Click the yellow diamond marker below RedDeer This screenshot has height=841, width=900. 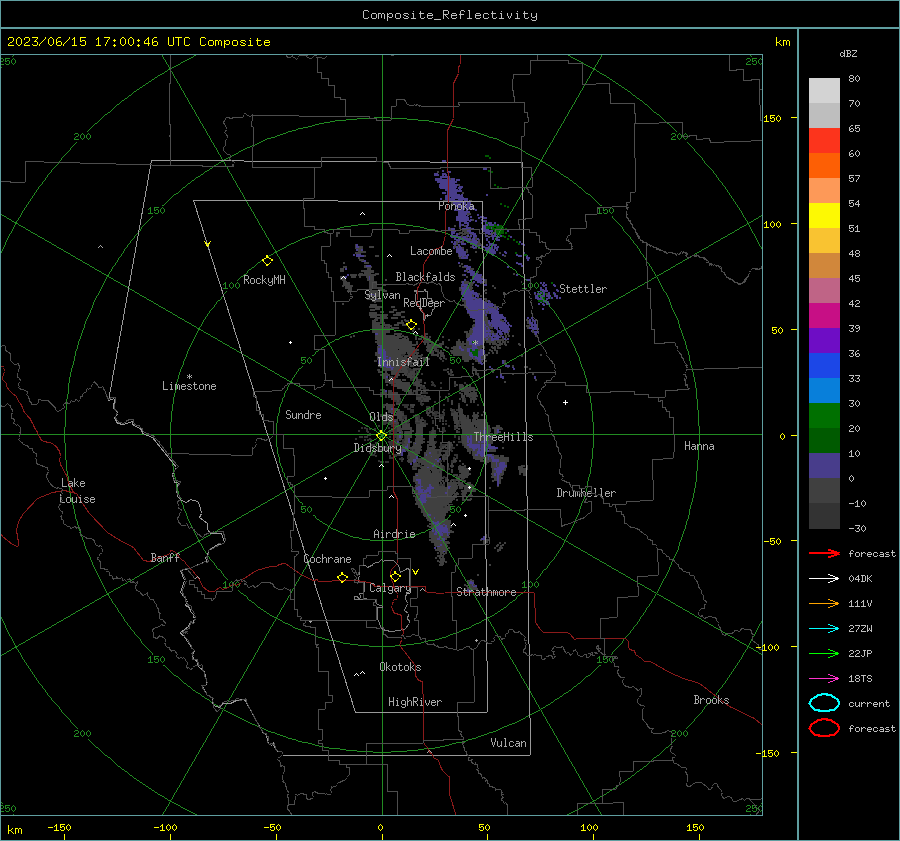pyautogui.click(x=411, y=325)
